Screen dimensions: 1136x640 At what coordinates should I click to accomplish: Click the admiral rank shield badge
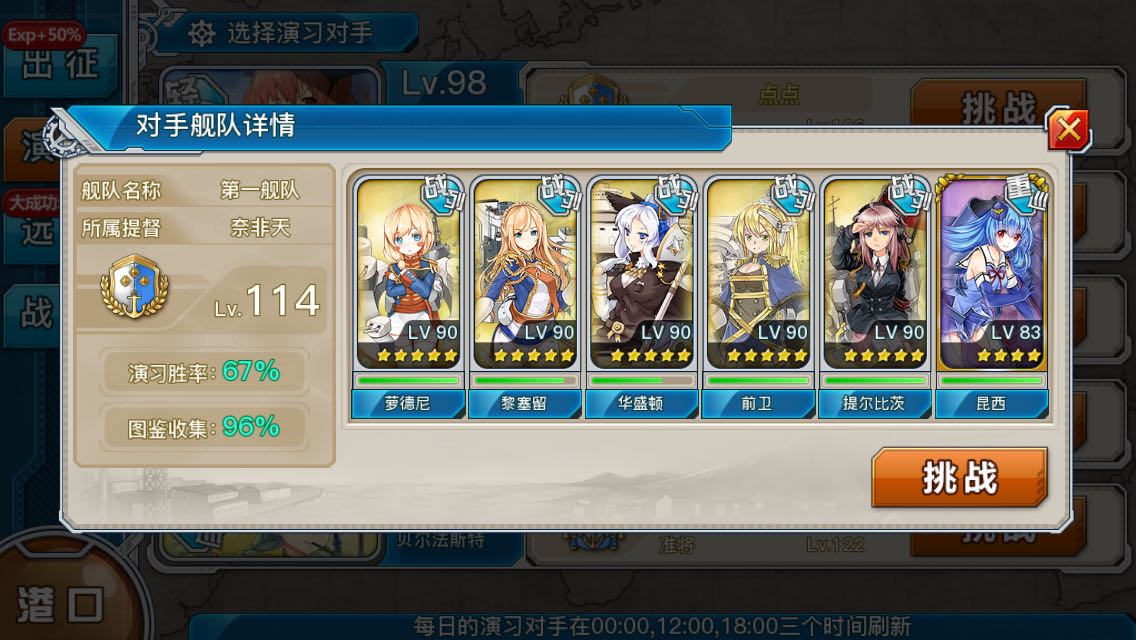pos(134,286)
